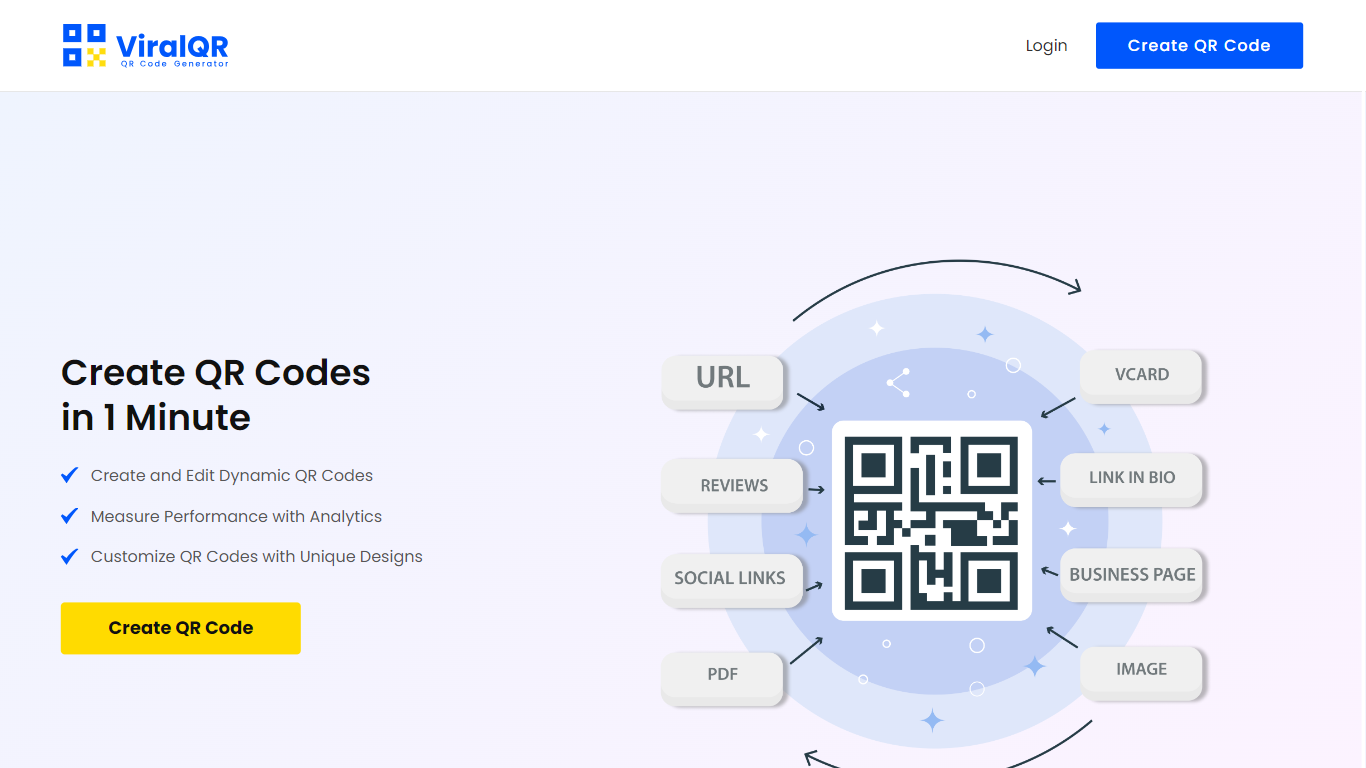1366x768 pixels.
Task: Click checkmark beside Create and Edit Dynamic
Action: 69,475
